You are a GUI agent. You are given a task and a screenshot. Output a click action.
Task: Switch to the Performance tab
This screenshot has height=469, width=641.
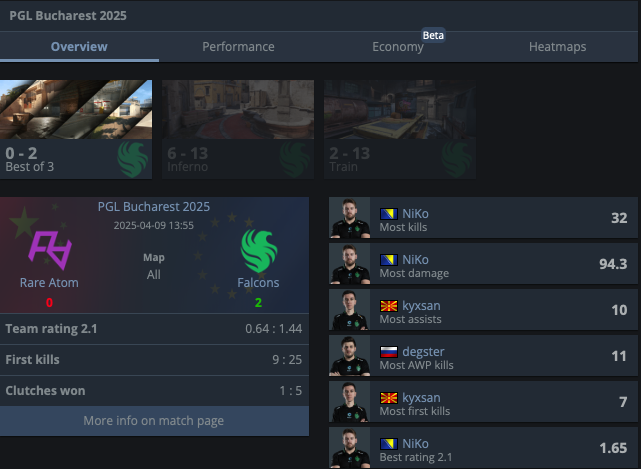(238, 47)
